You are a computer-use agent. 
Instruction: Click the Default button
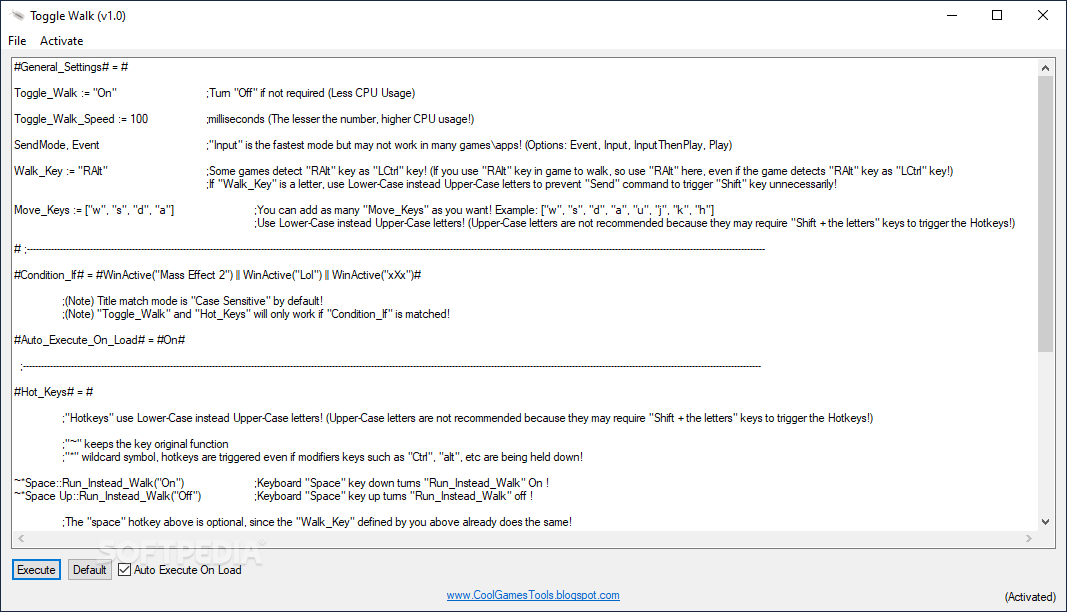pos(89,570)
